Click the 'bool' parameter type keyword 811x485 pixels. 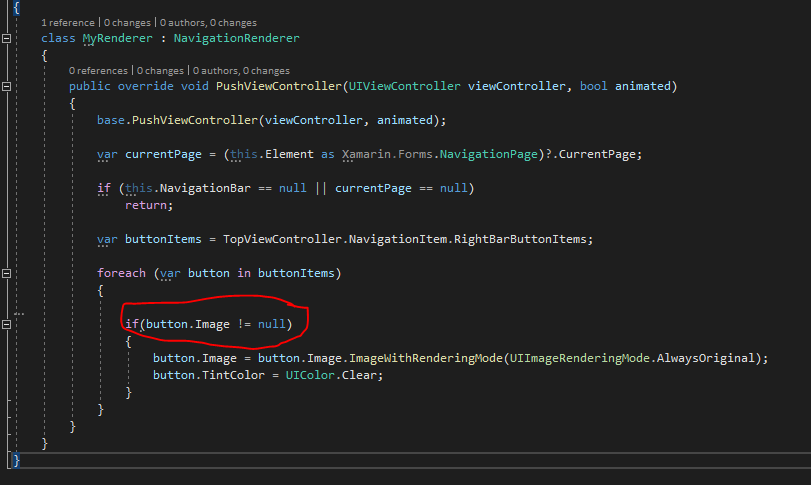pos(593,86)
